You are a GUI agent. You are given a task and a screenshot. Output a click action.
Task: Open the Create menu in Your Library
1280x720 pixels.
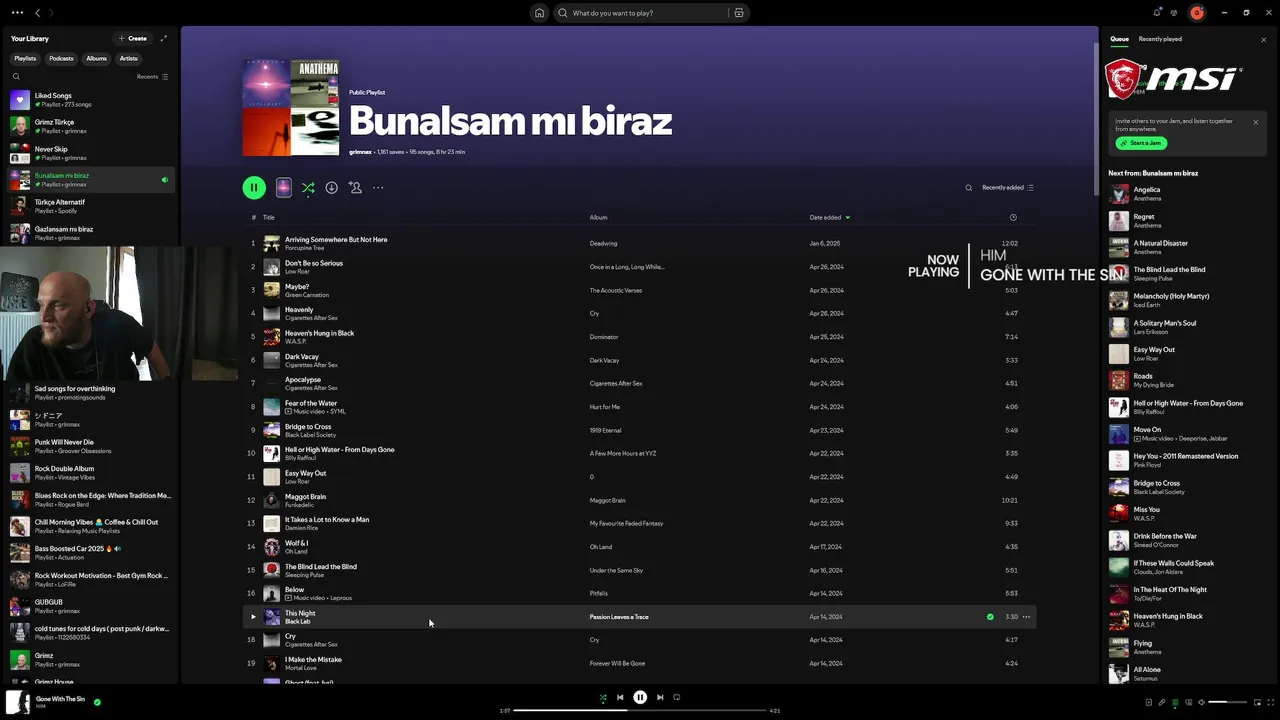132,38
